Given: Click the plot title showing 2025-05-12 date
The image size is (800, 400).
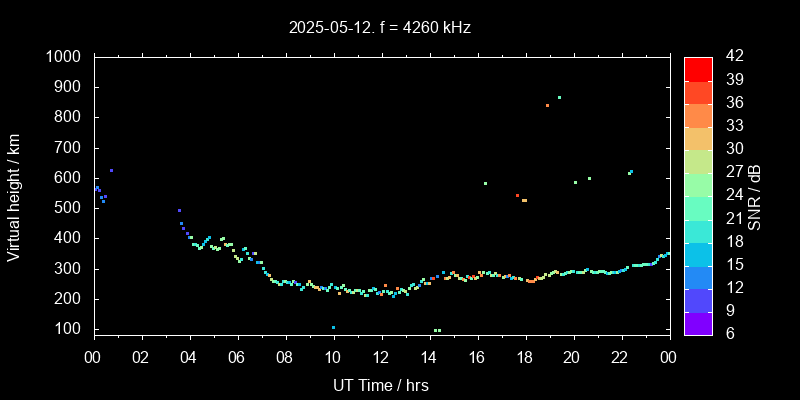Looking at the screenshot, I should 380,28.
